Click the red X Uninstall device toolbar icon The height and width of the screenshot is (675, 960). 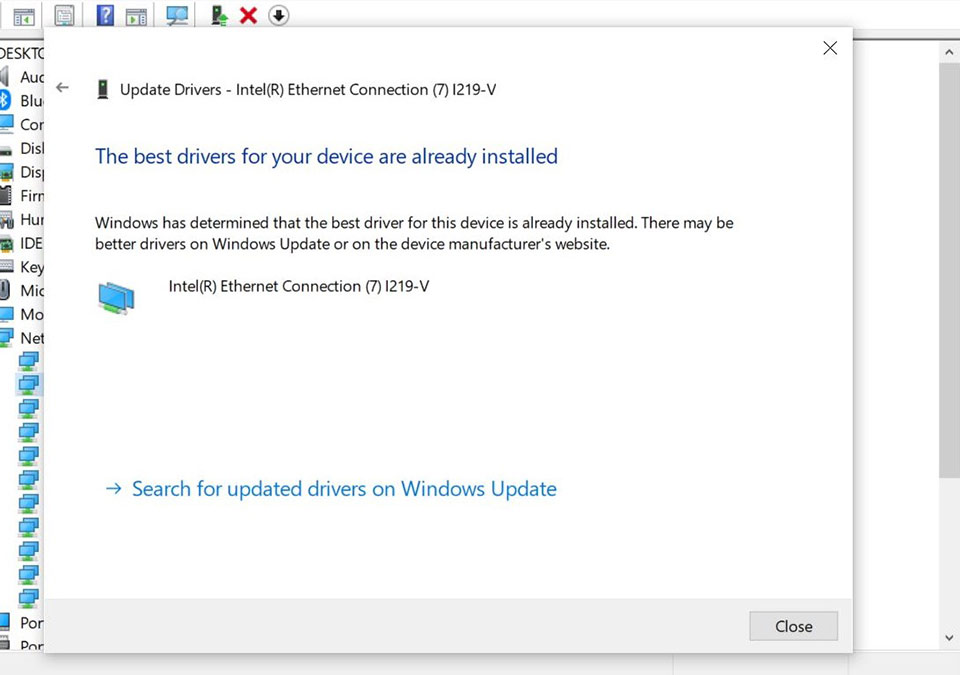248,15
